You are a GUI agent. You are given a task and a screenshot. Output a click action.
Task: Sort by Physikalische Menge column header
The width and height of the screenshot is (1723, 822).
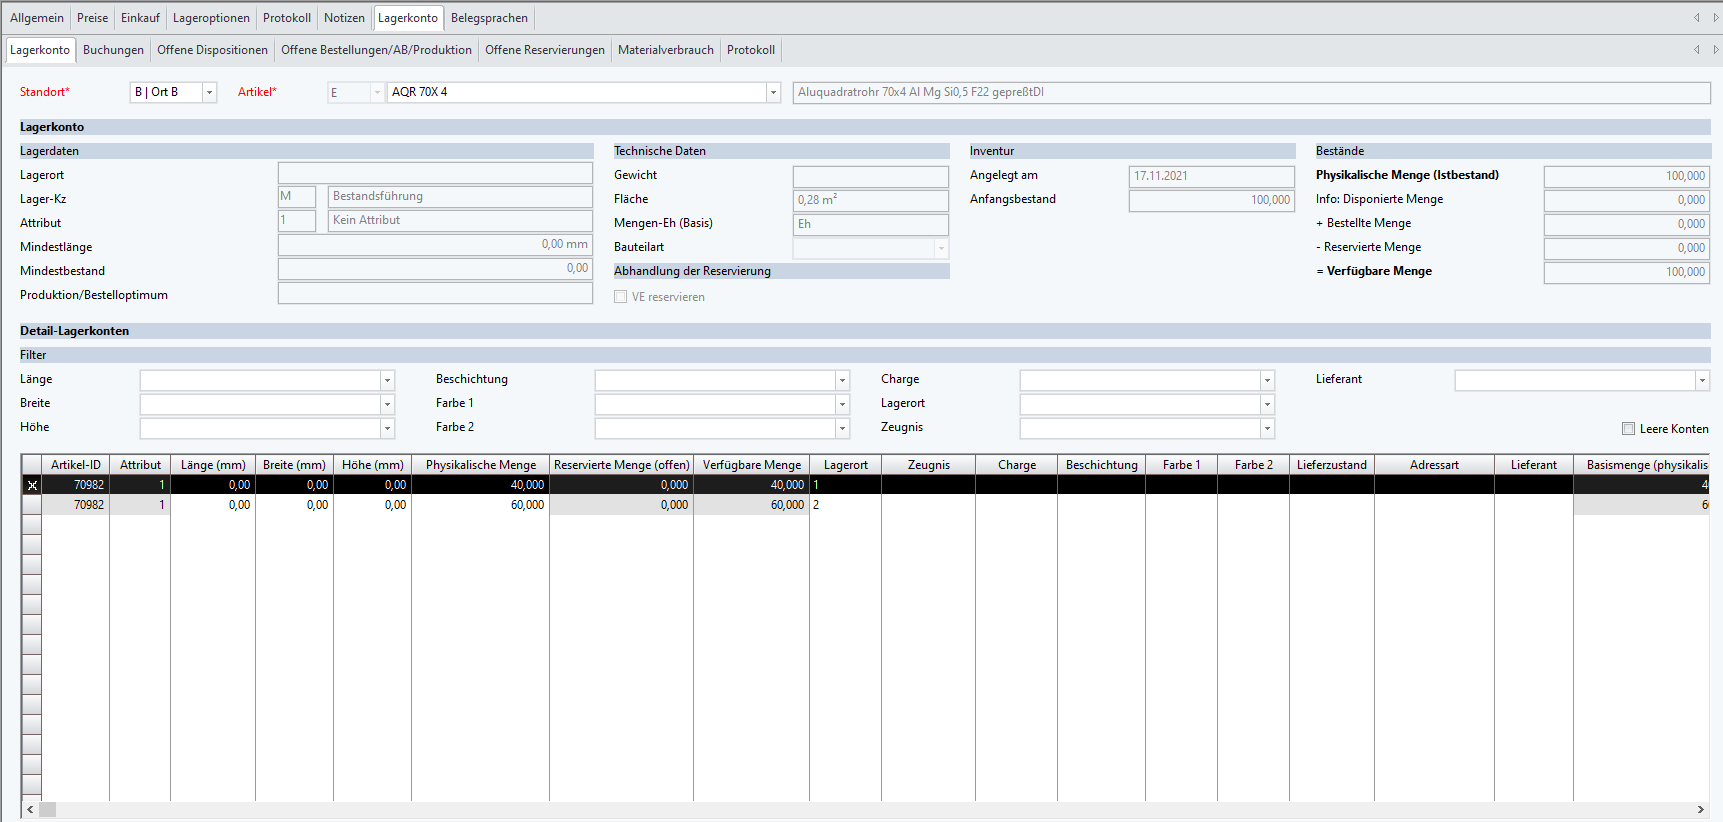coord(480,465)
